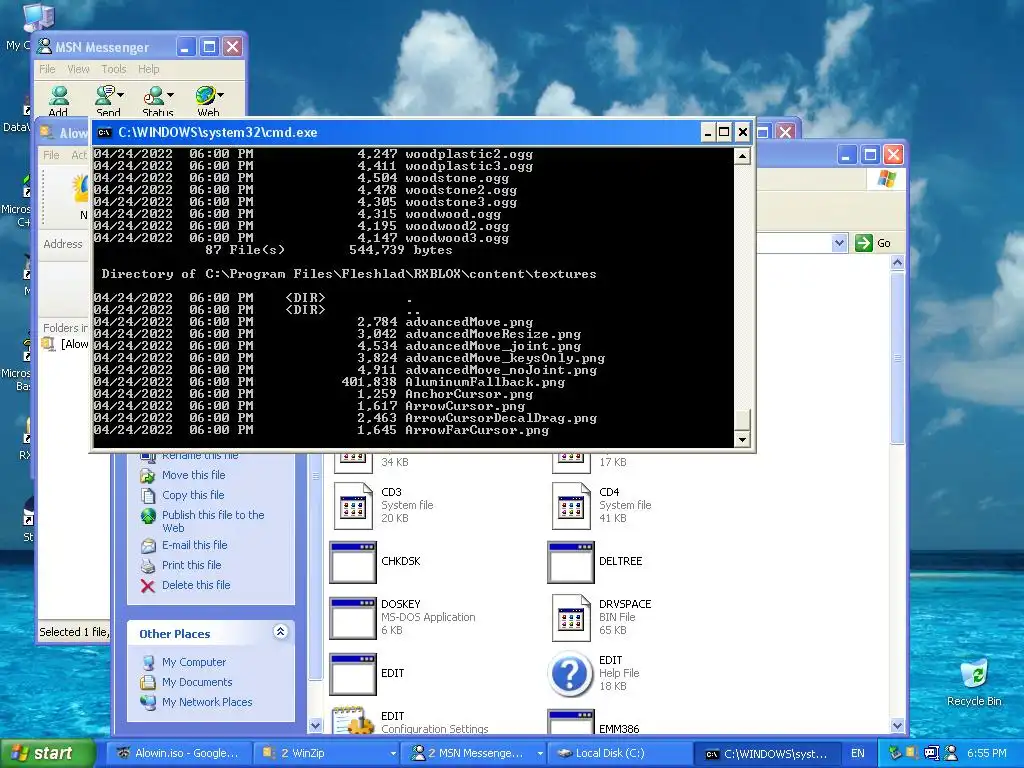The width and height of the screenshot is (1024, 768).
Task: Click Print this file link
Action: point(191,565)
